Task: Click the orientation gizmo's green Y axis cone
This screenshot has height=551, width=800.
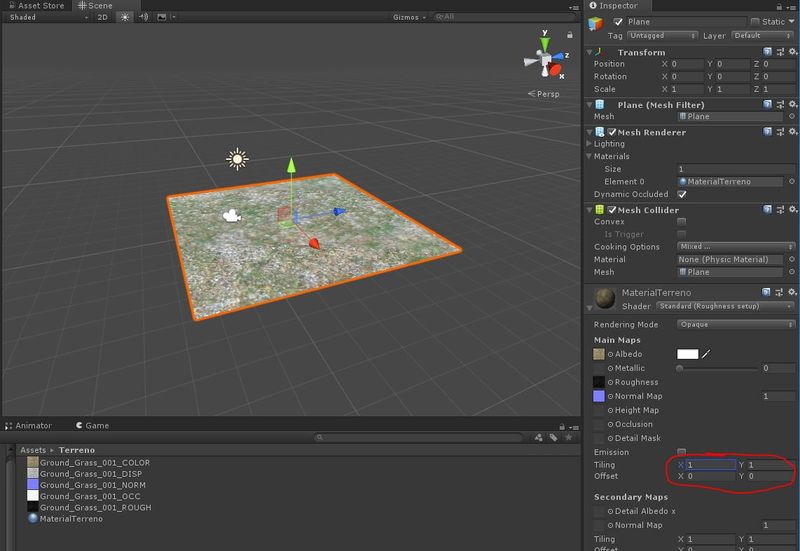Action: click(545, 45)
